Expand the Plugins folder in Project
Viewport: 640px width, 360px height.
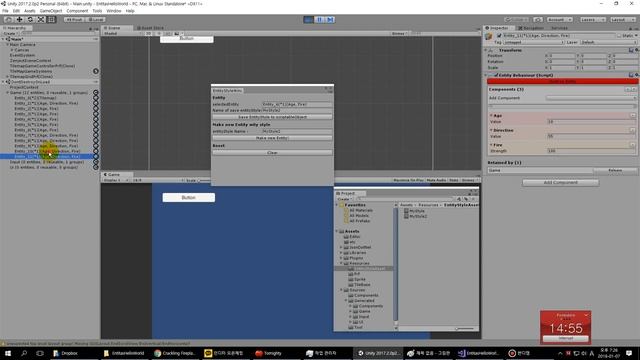pyautogui.click(x=341, y=258)
